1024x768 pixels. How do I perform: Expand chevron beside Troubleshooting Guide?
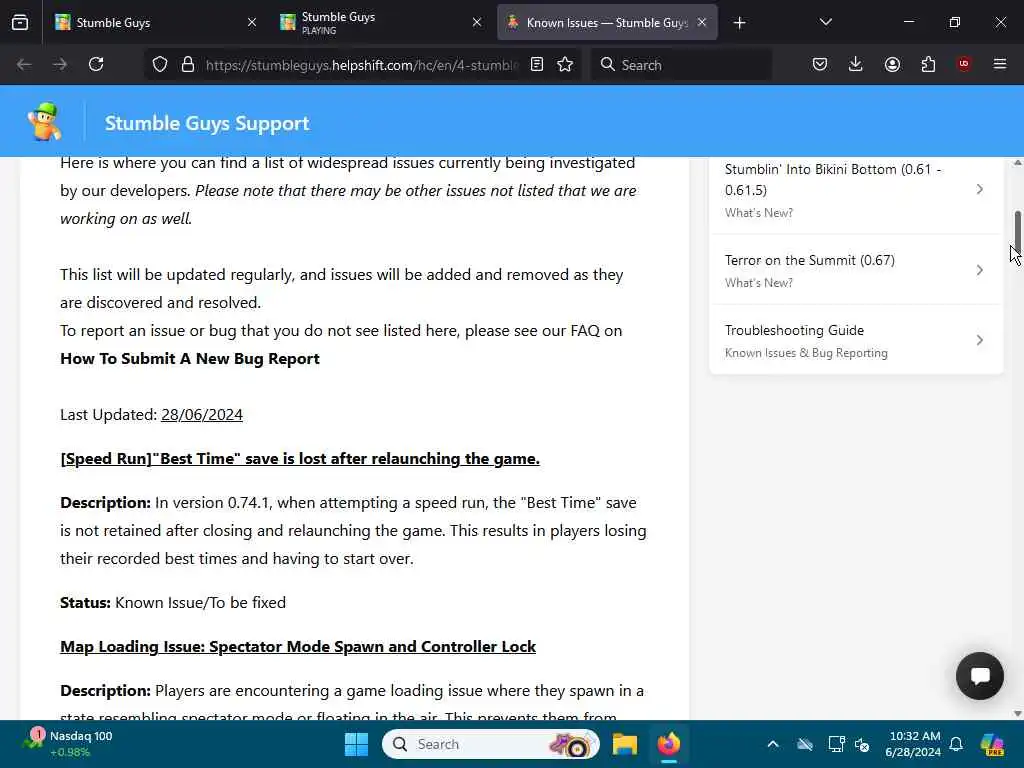980,340
